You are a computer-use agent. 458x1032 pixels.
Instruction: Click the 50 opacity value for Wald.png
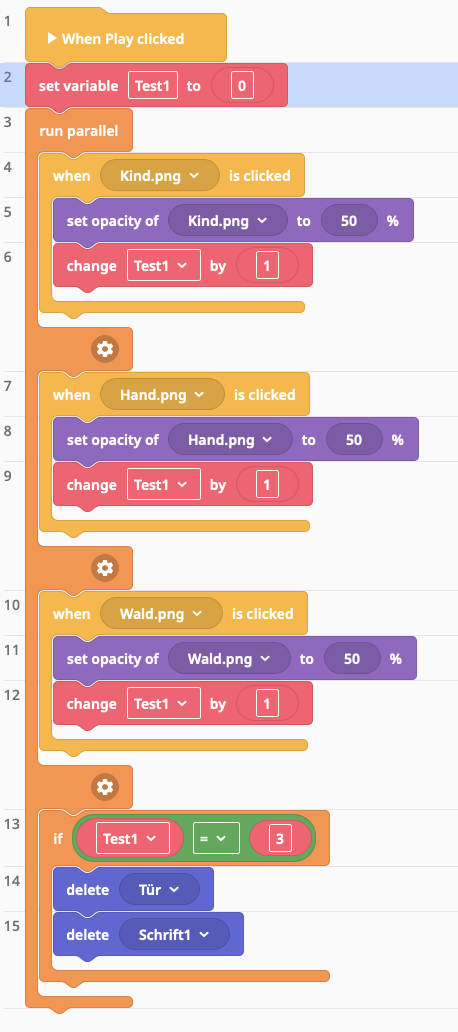(352, 658)
